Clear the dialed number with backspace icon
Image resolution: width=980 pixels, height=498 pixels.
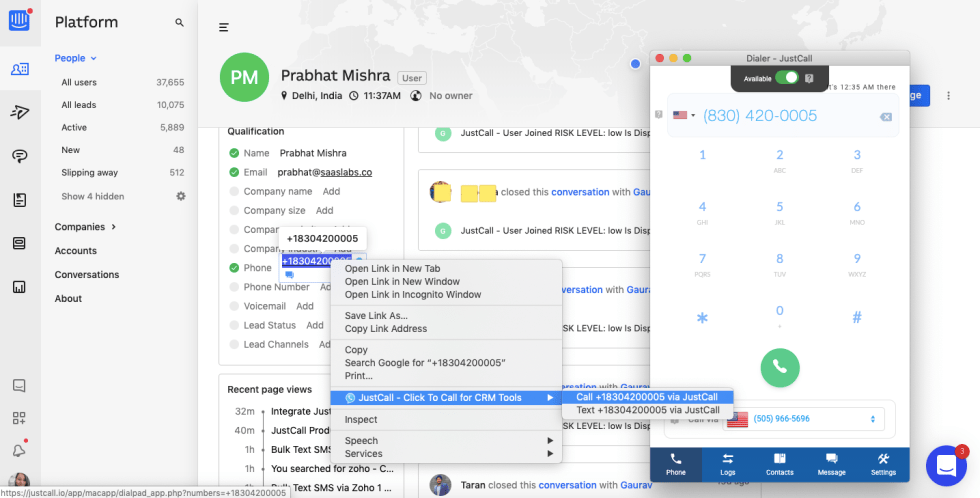(x=886, y=117)
